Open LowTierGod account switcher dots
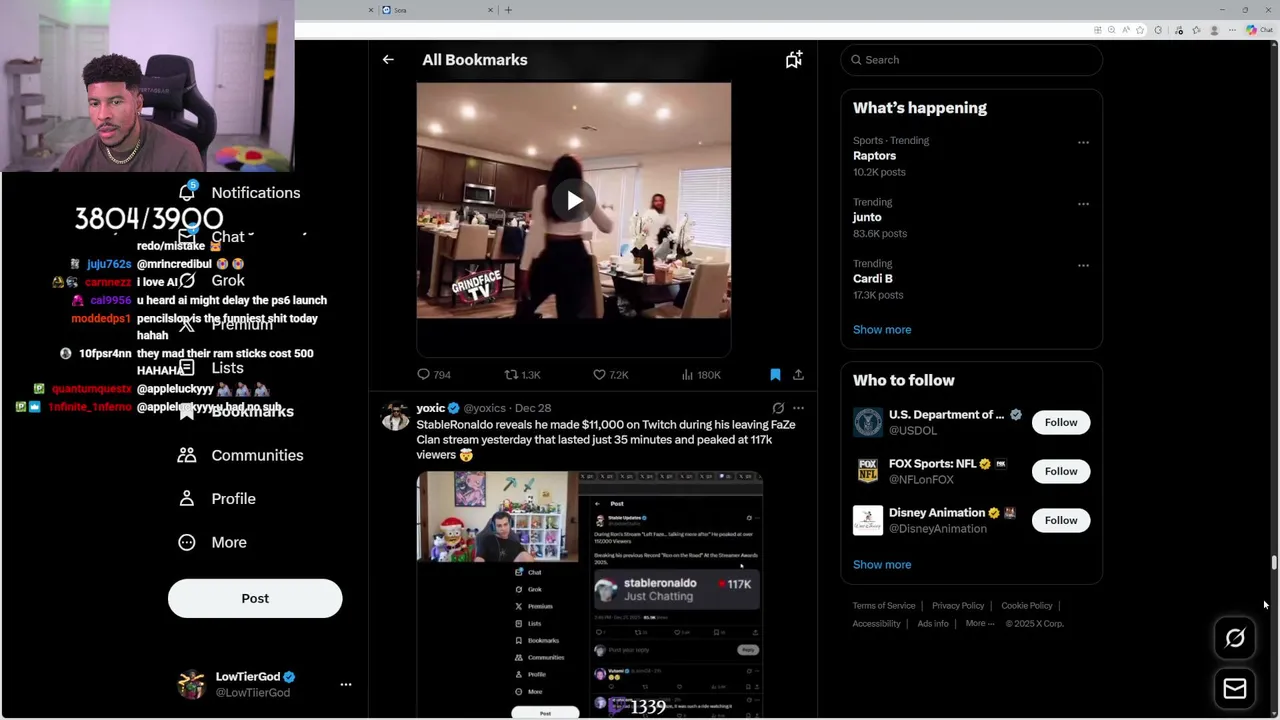Viewport: 1280px width, 720px height. click(346, 685)
